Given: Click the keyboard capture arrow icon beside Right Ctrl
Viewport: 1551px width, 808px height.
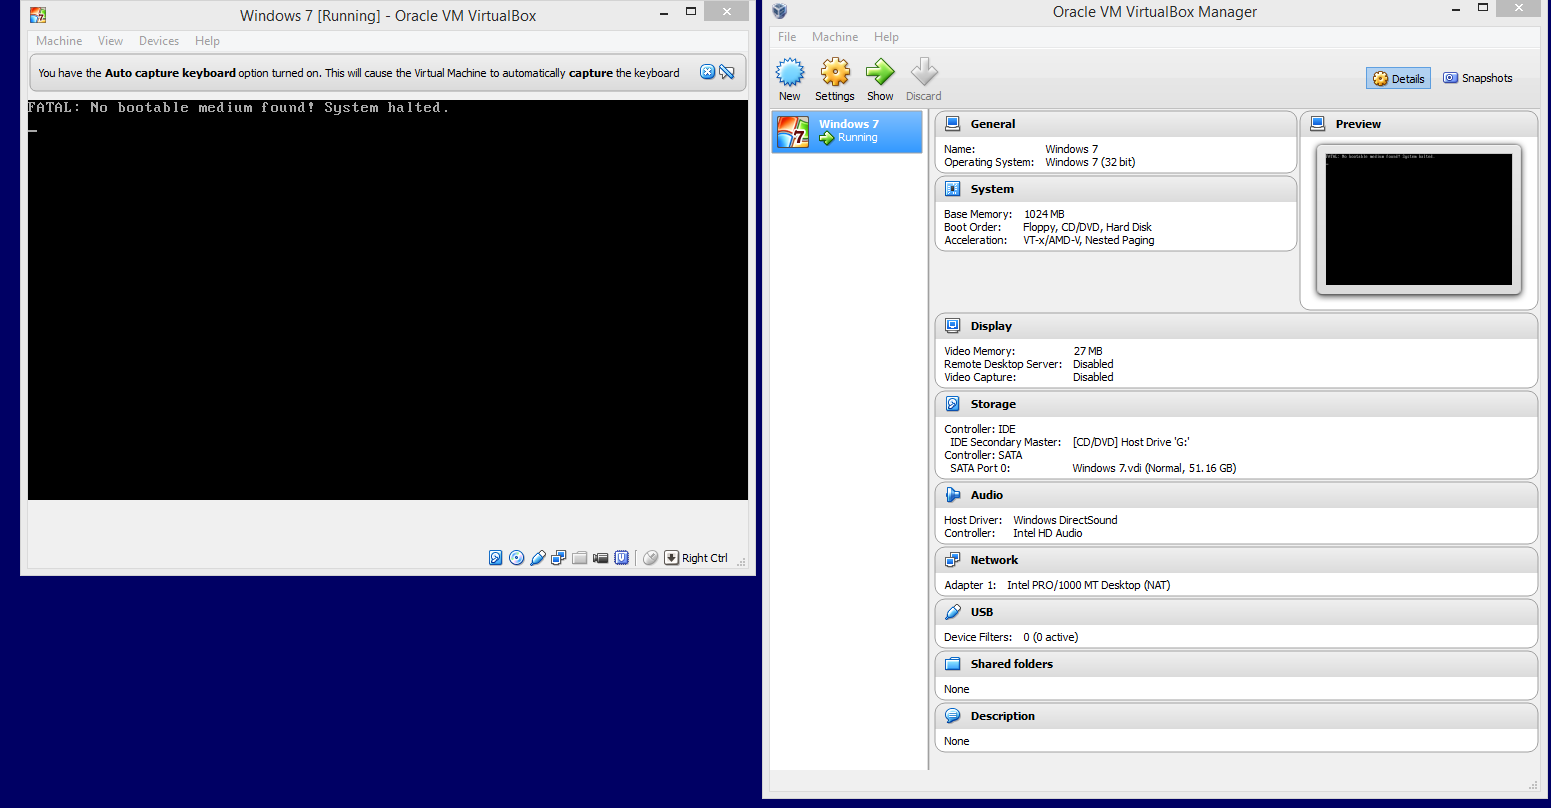Looking at the screenshot, I should pyautogui.click(x=672, y=558).
